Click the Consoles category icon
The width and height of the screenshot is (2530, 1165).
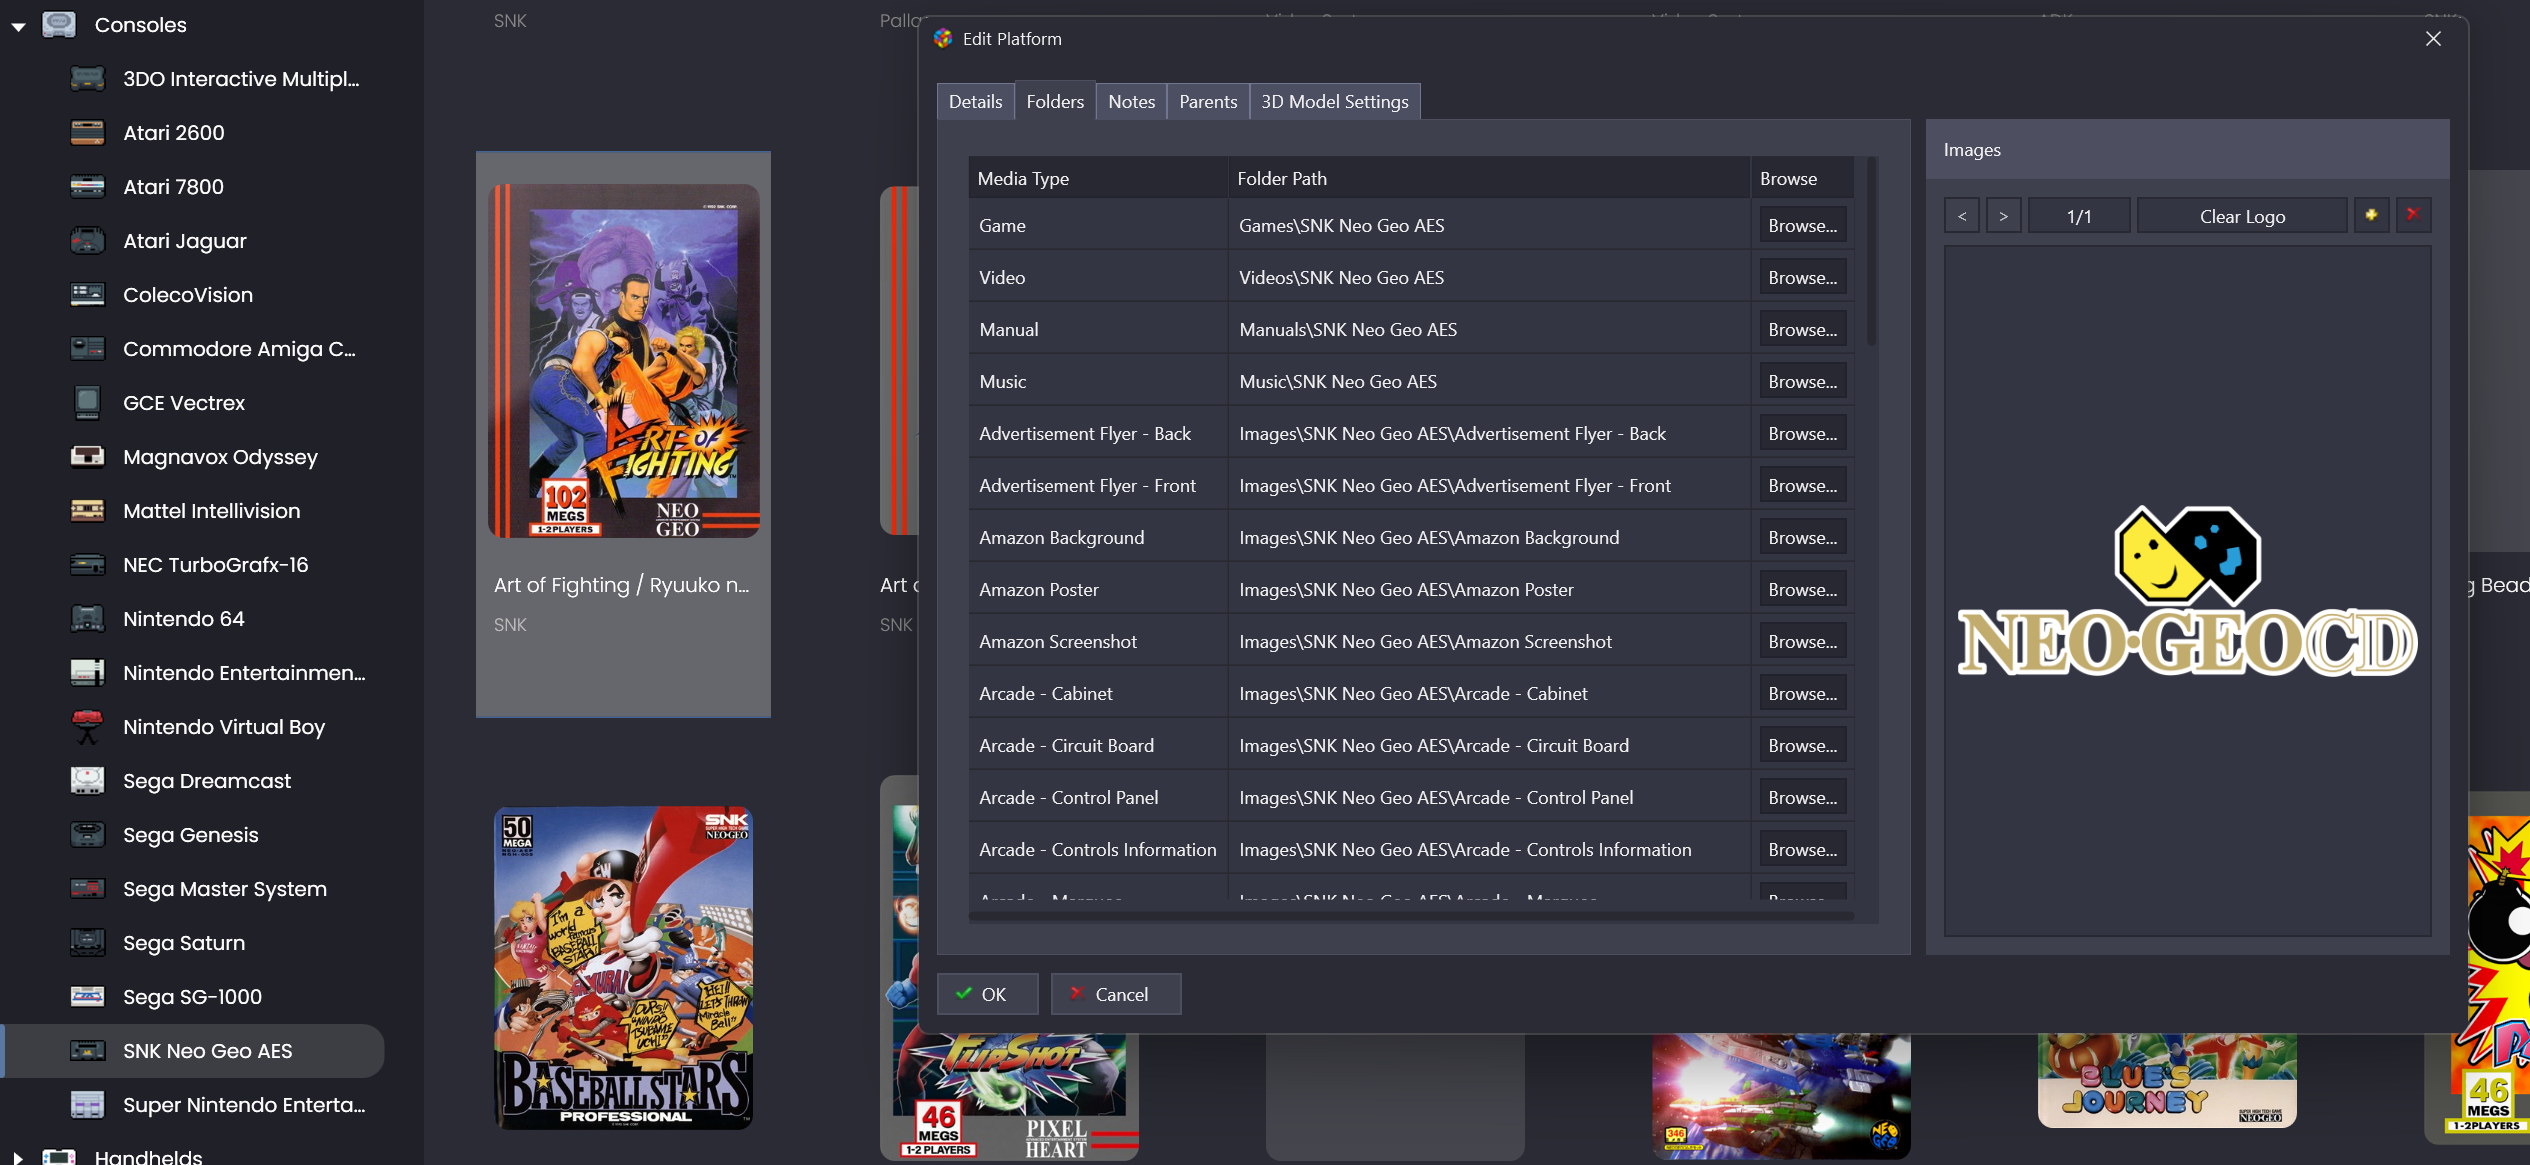(59, 24)
